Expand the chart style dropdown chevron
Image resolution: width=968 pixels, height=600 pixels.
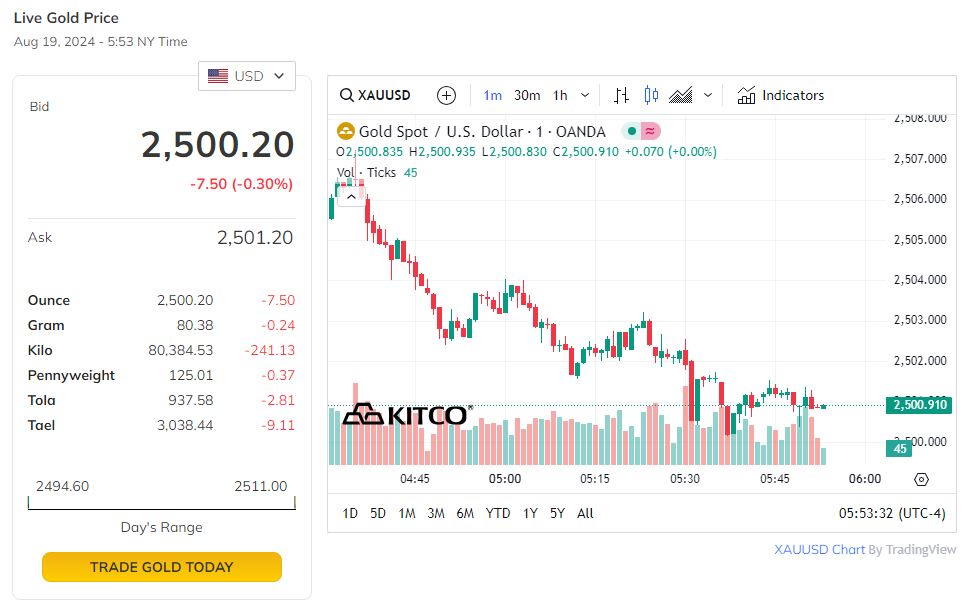(708, 95)
